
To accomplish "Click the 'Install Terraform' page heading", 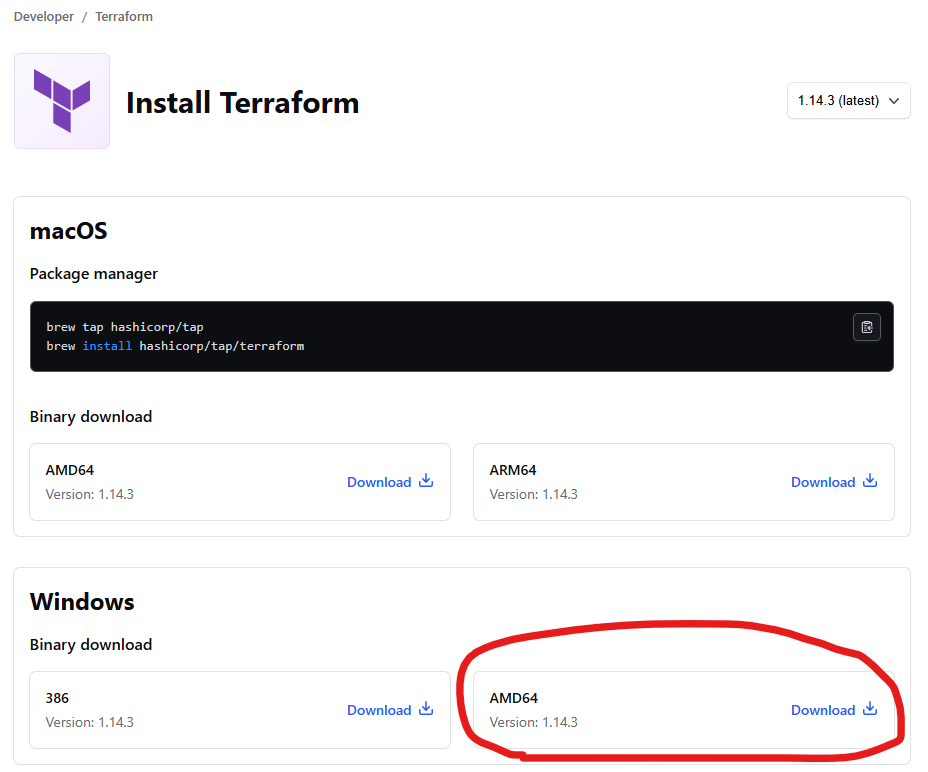I will coord(243,102).
